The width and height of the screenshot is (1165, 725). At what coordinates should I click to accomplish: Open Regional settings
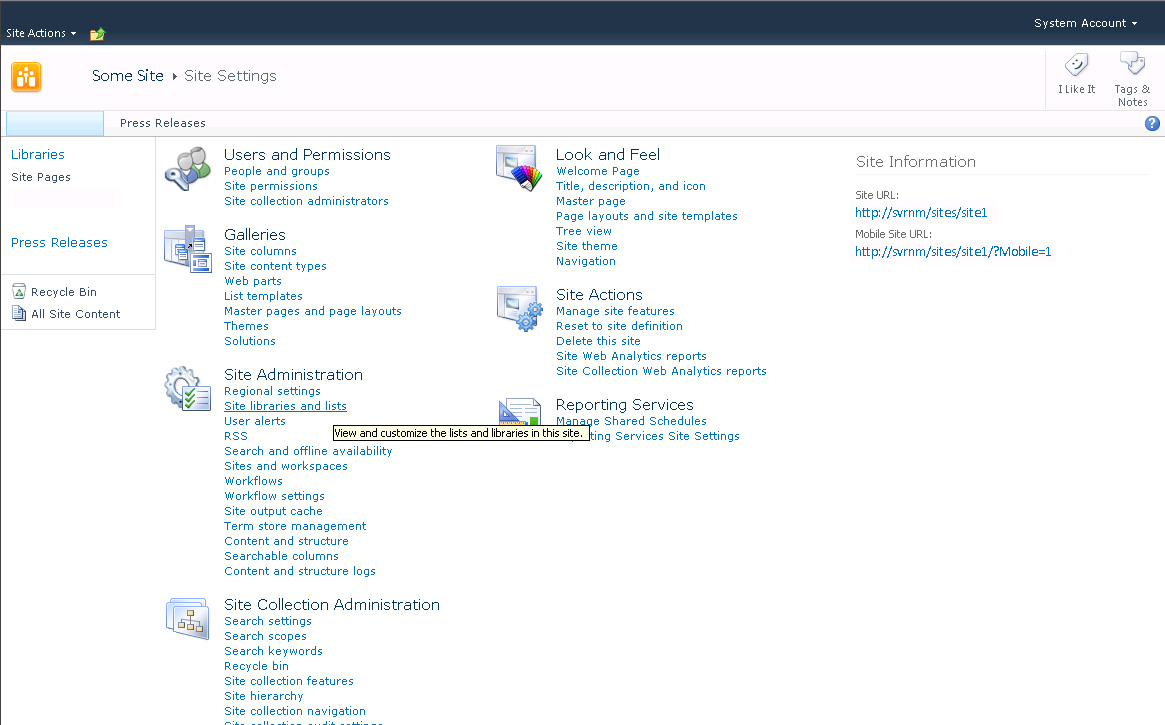273,391
